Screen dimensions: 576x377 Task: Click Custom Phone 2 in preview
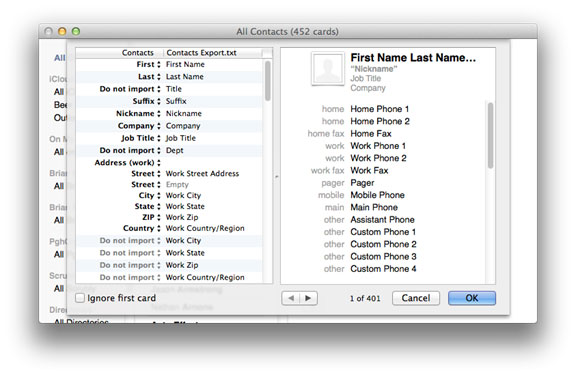pyautogui.click(x=383, y=244)
